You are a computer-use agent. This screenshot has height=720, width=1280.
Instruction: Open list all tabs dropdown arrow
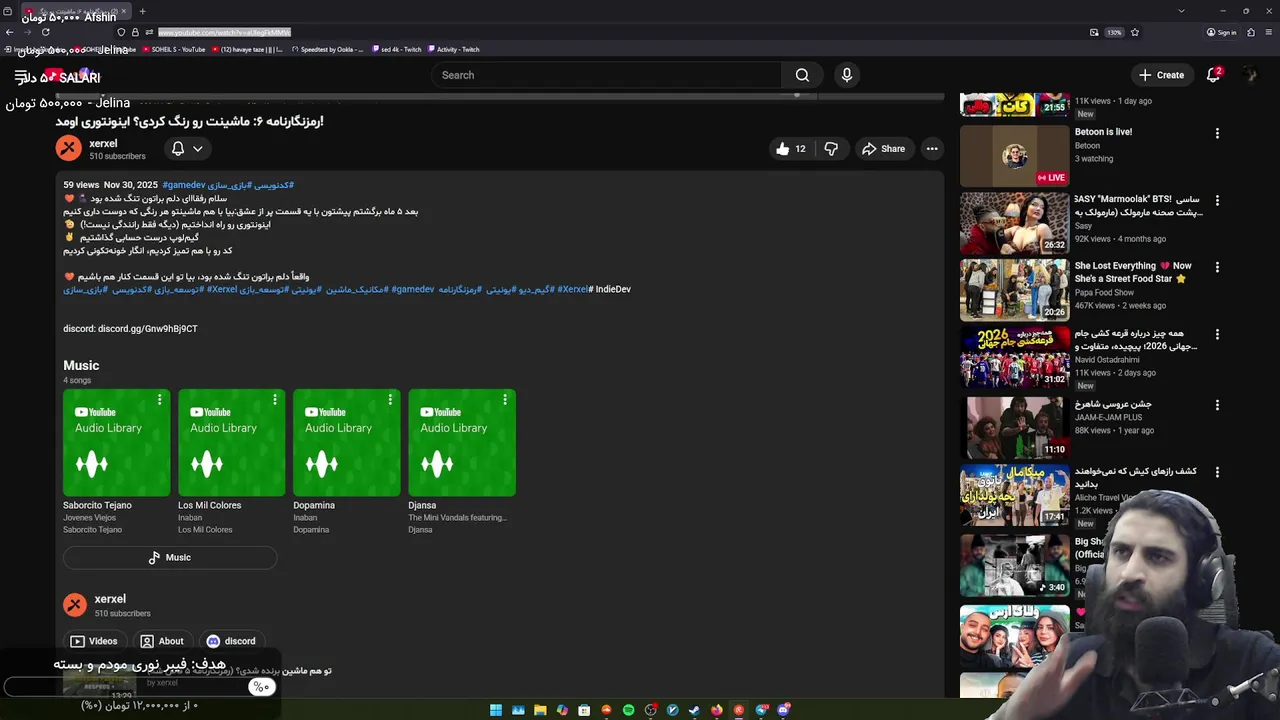click(x=1181, y=11)
